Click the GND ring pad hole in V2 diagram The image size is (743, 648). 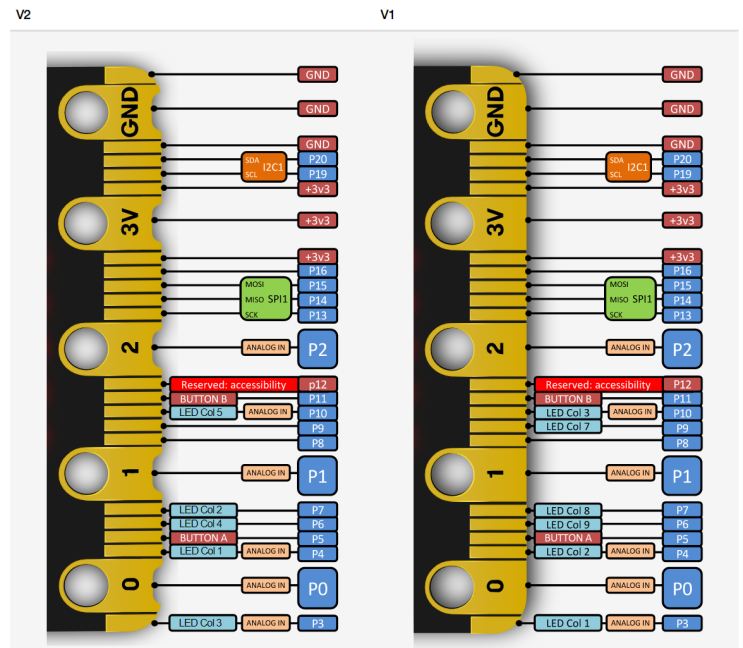[86, 113]
